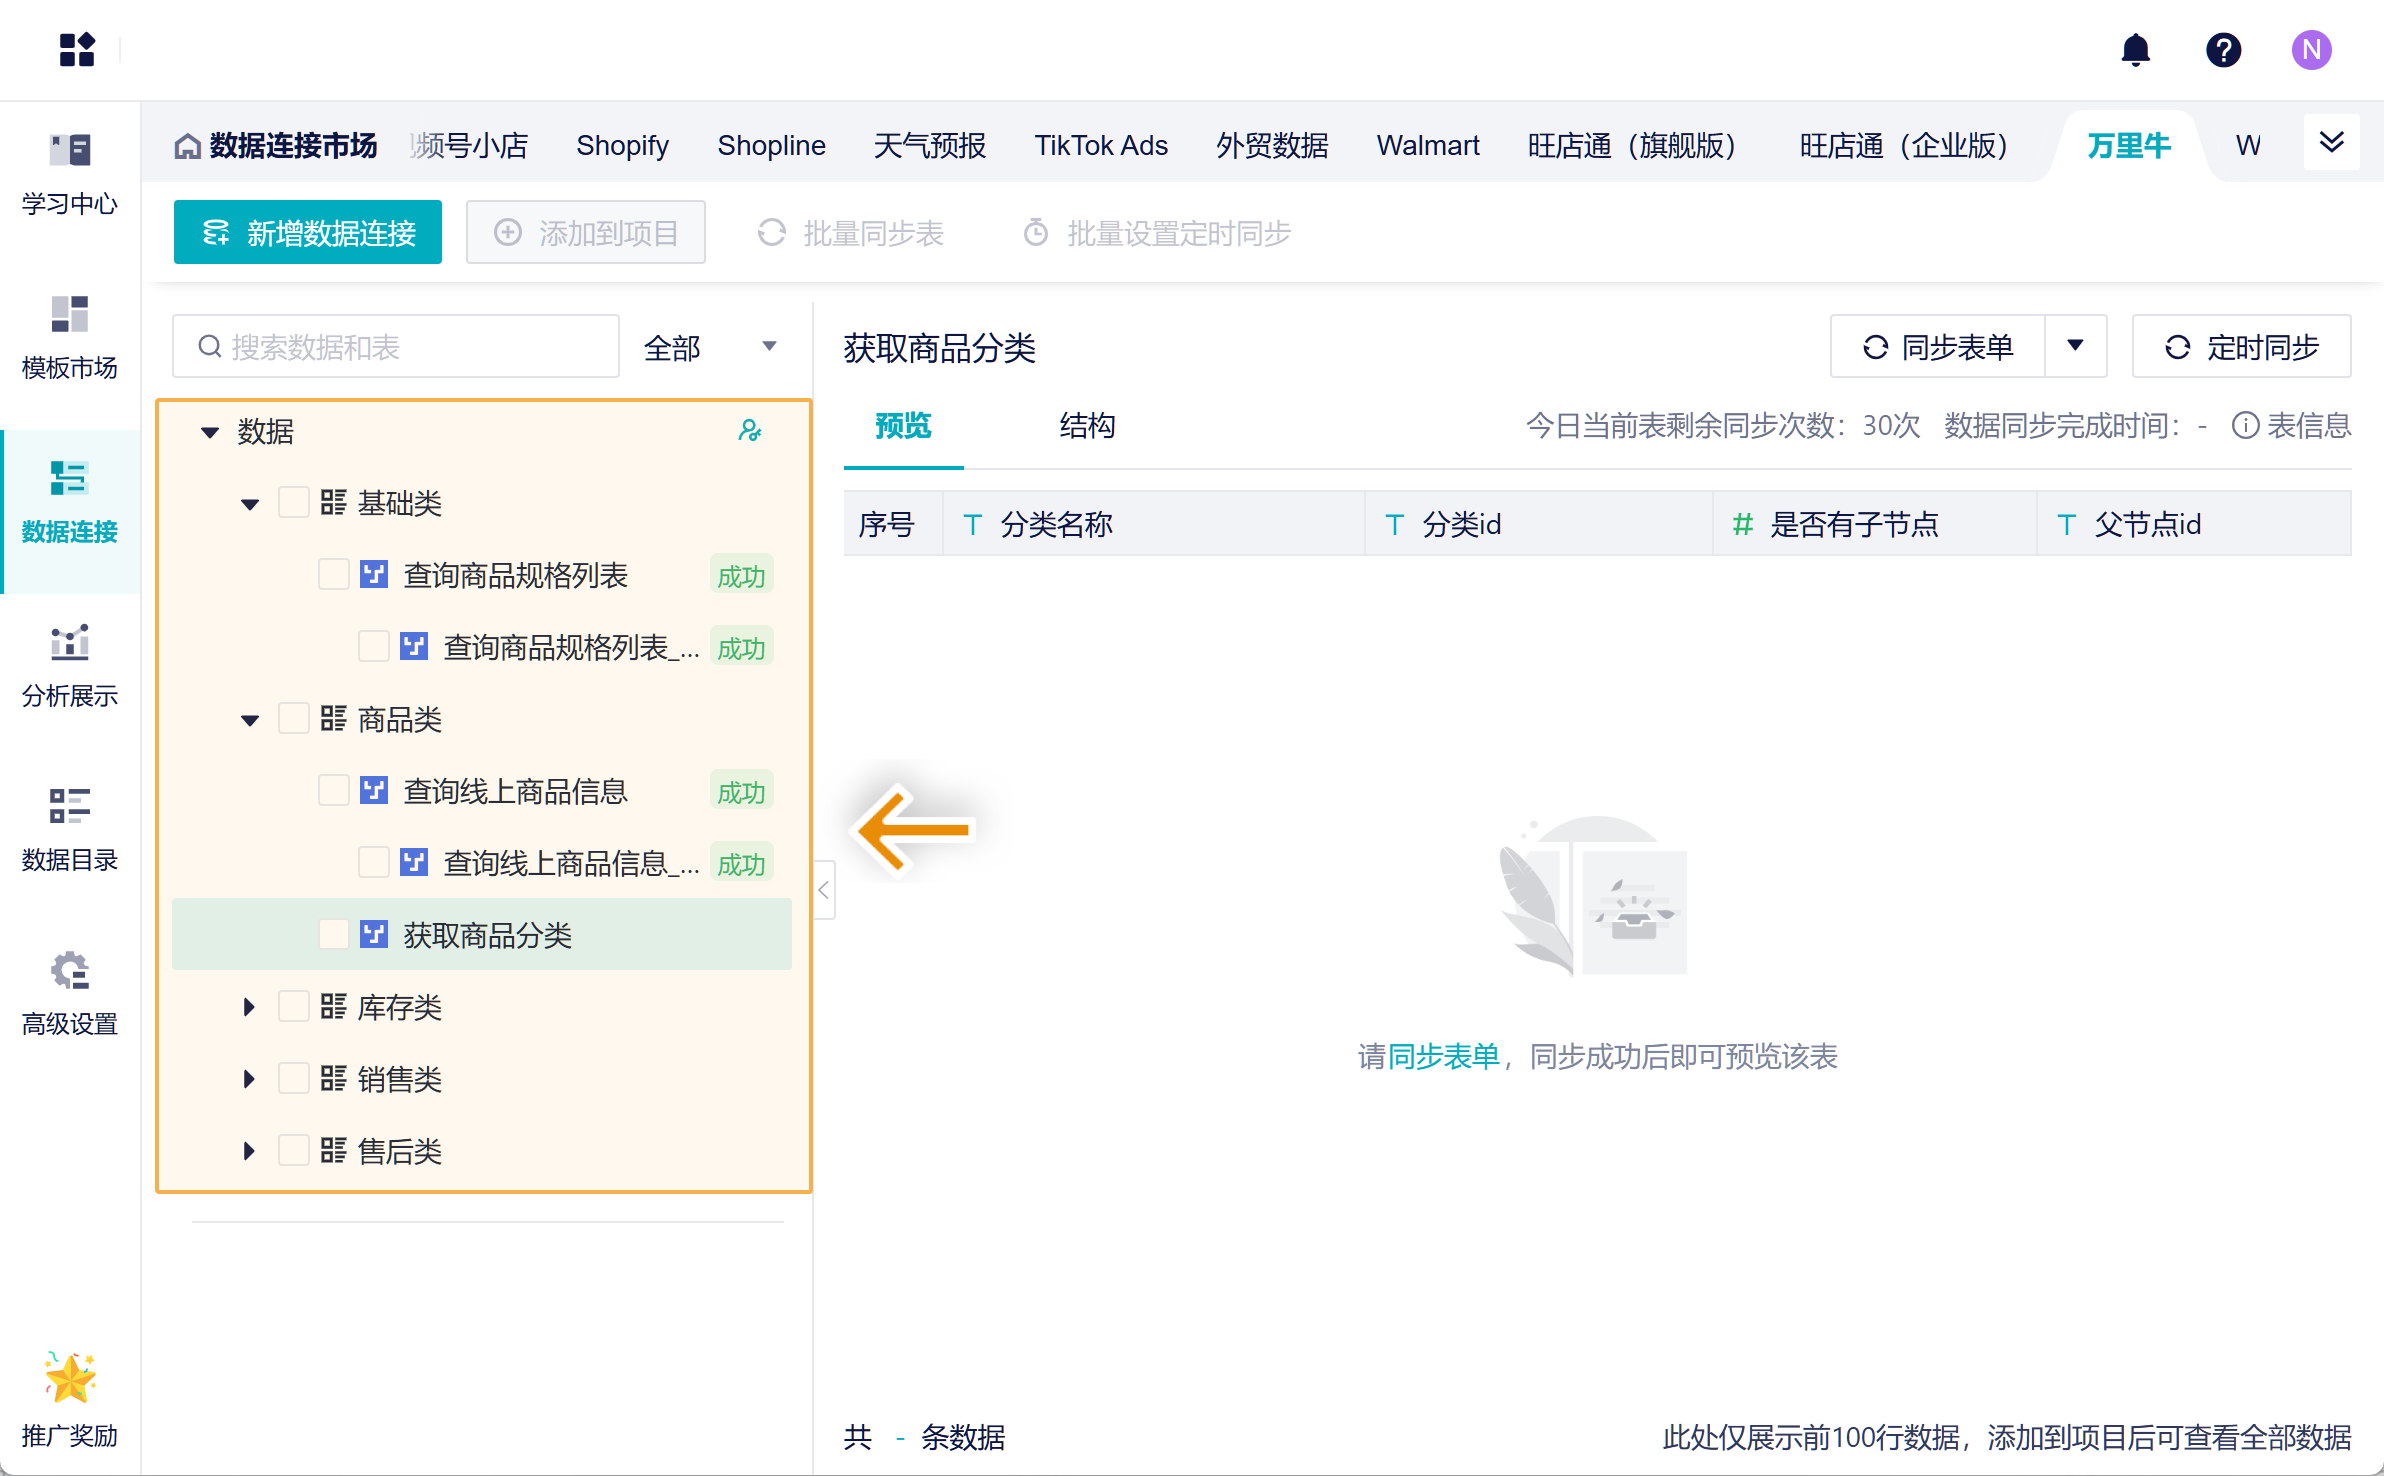Click the user permission icon beside 数据
The height and width of the screenshot is (1476, 2384).
tap(749, 431)
